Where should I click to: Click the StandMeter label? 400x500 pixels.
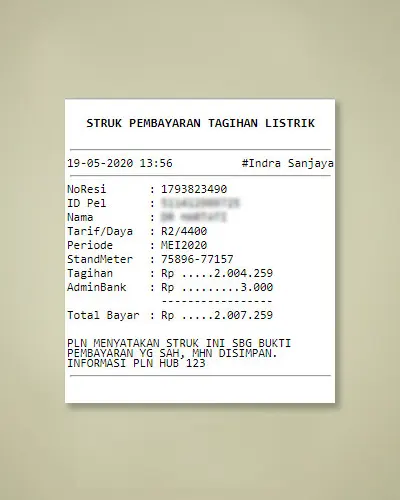100,259
